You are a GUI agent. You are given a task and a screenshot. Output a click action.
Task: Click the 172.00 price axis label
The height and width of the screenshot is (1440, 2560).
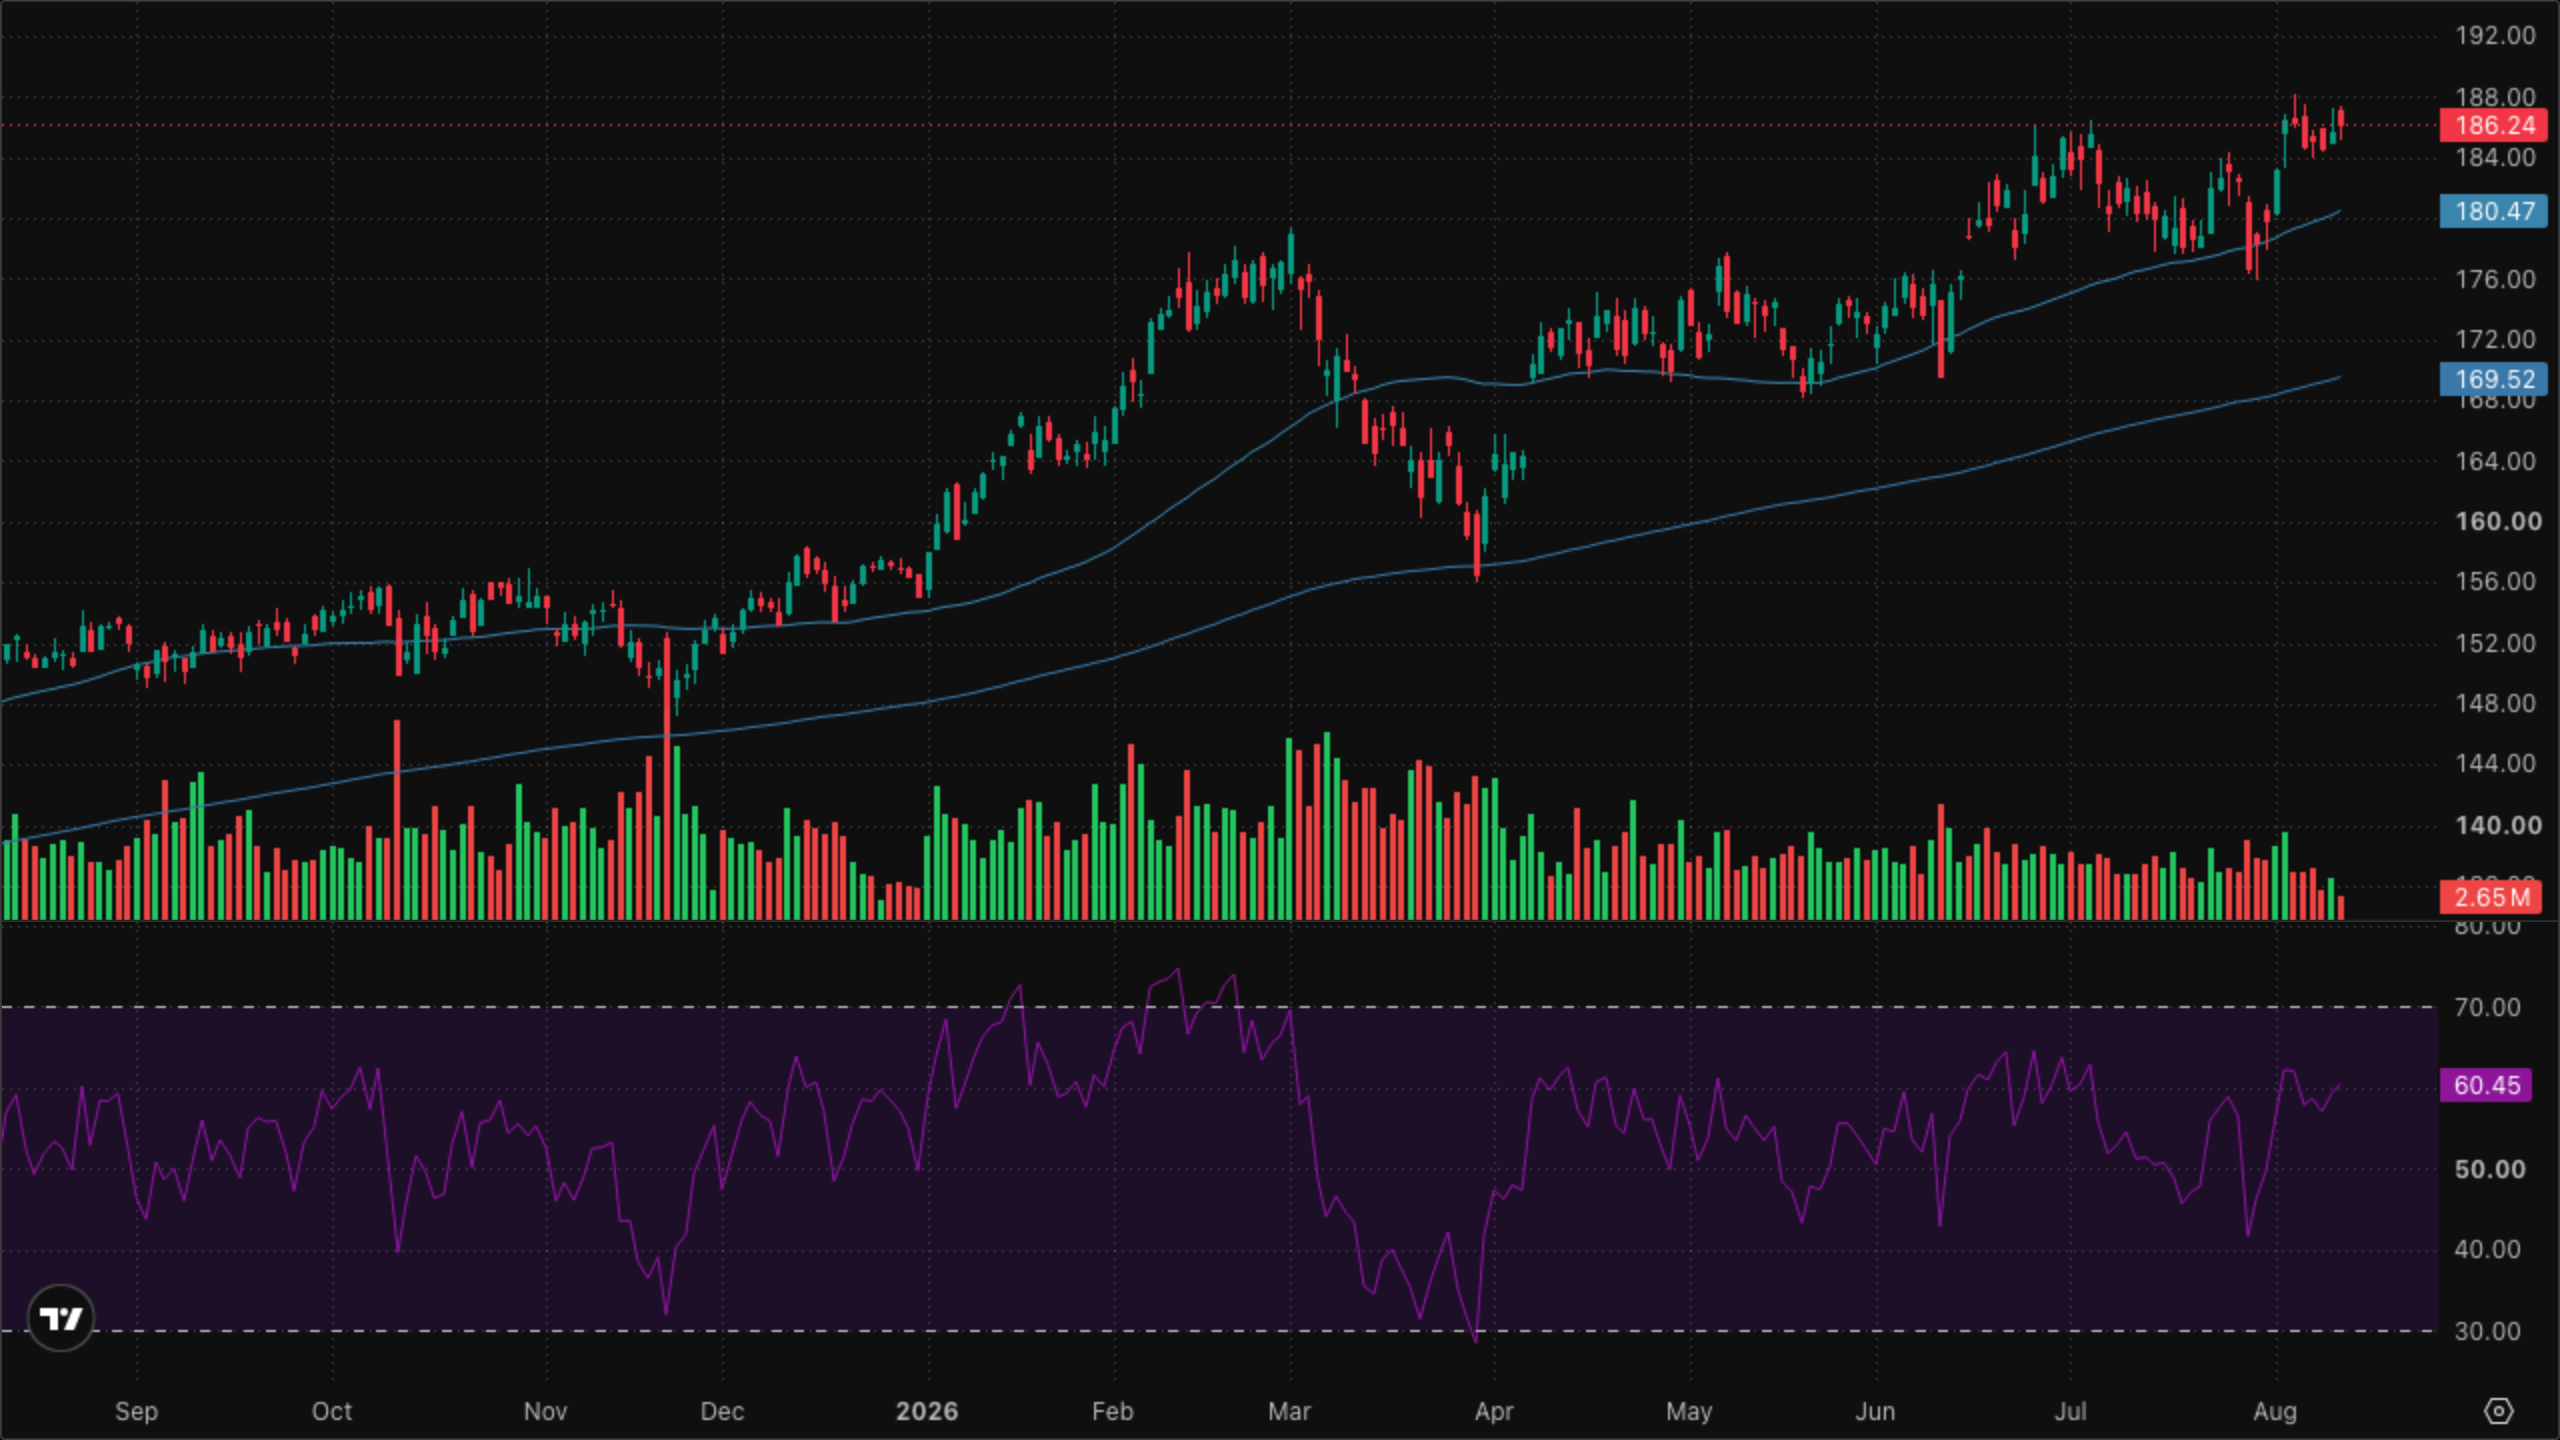(x=2496, y=339)
